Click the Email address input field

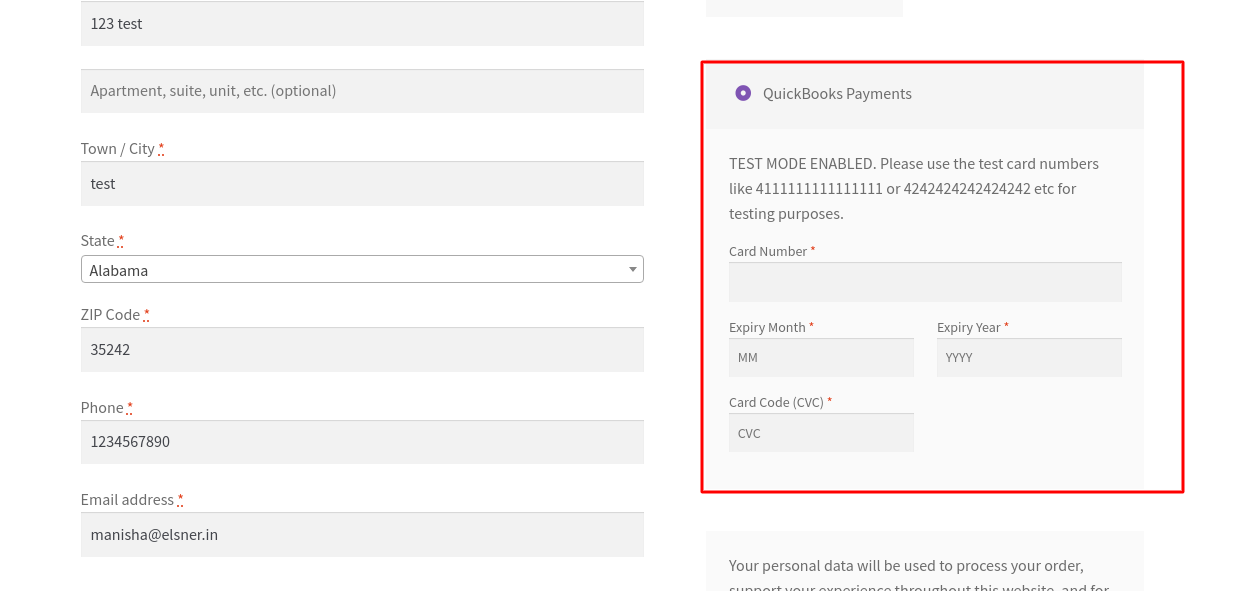[362, 535]
